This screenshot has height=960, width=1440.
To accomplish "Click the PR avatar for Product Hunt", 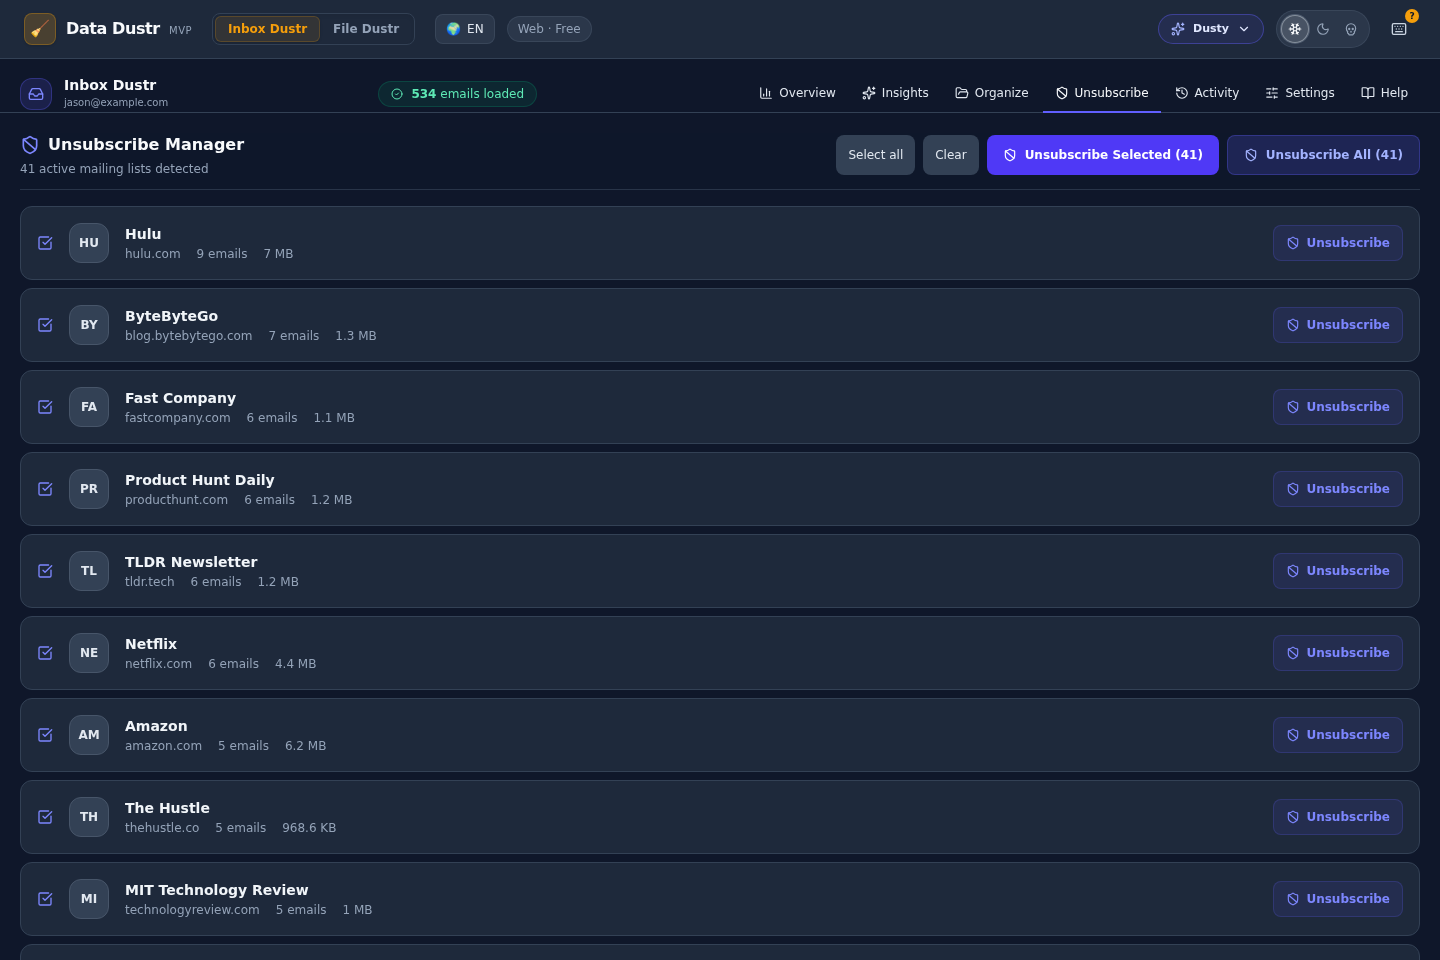I will tap(89, 489).
